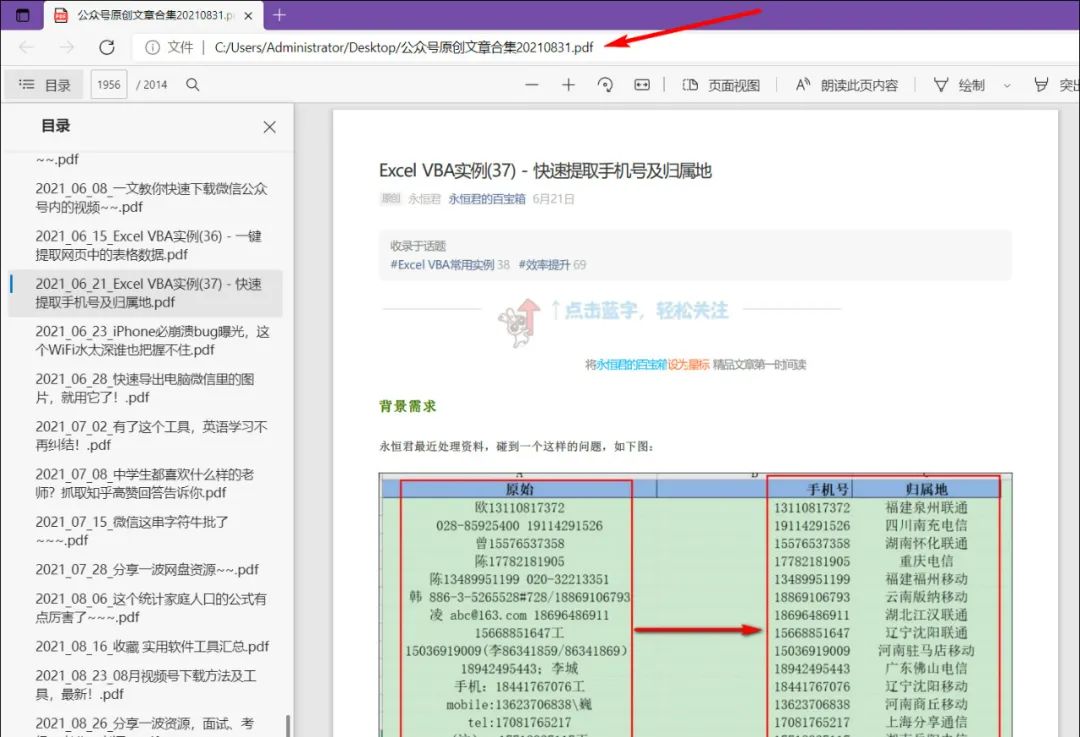
Task: Activate fit-to-width view
Action: pos(640,85)
